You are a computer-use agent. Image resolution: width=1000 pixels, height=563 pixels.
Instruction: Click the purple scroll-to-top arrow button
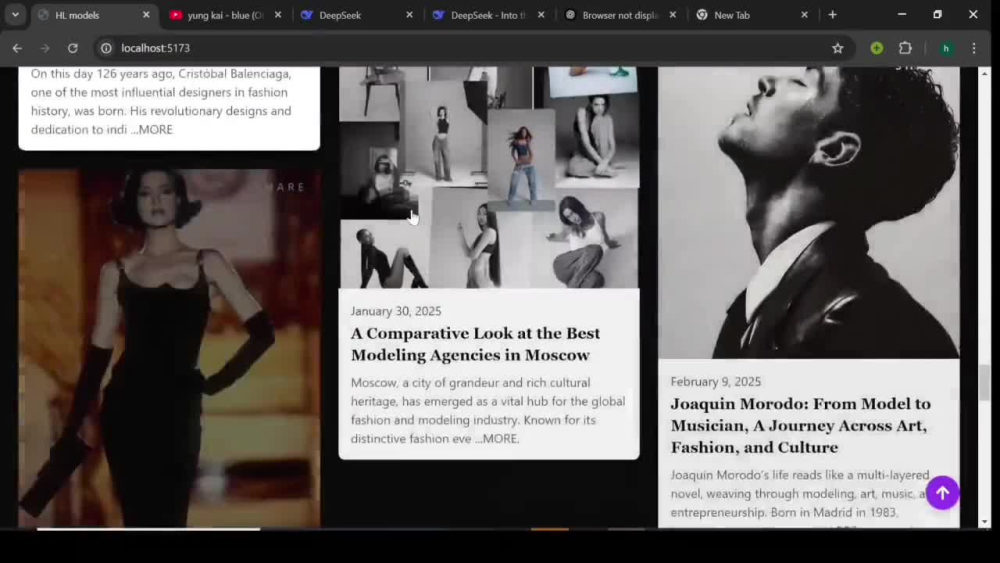[x=942, y=493]
